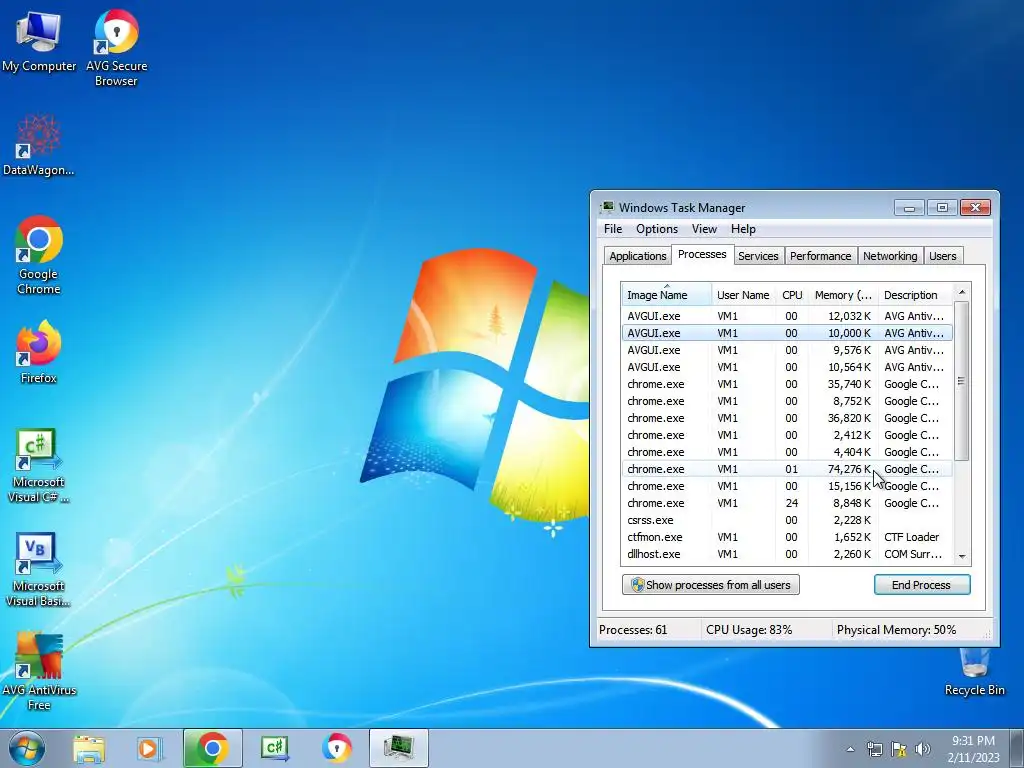1024x768 pixels.
Task: Select AVGUI.exe row using 12,032 K
Action: click(x=787, y=316)
